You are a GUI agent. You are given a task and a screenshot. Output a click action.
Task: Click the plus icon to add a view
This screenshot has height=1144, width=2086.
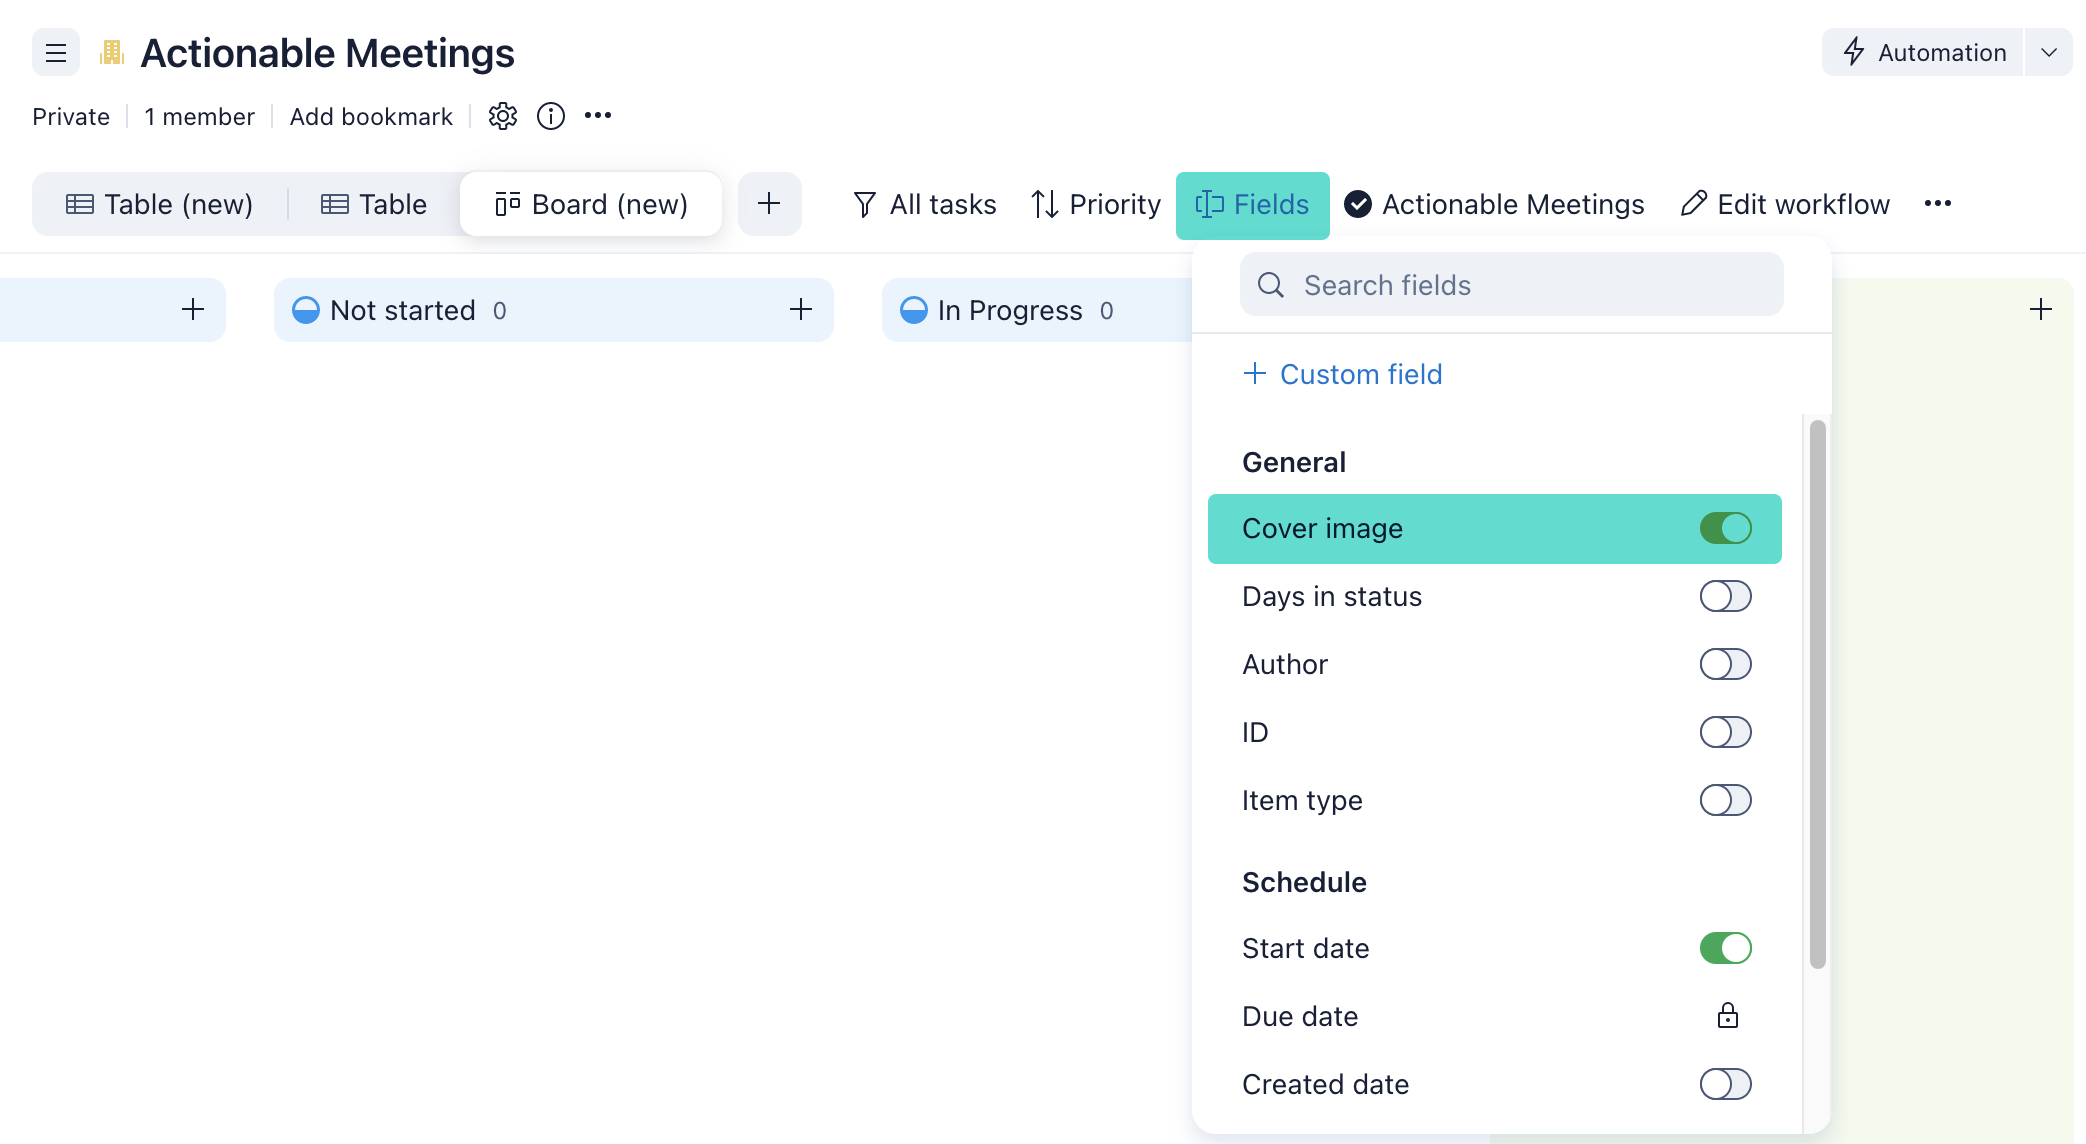click(x=769, y=204)
